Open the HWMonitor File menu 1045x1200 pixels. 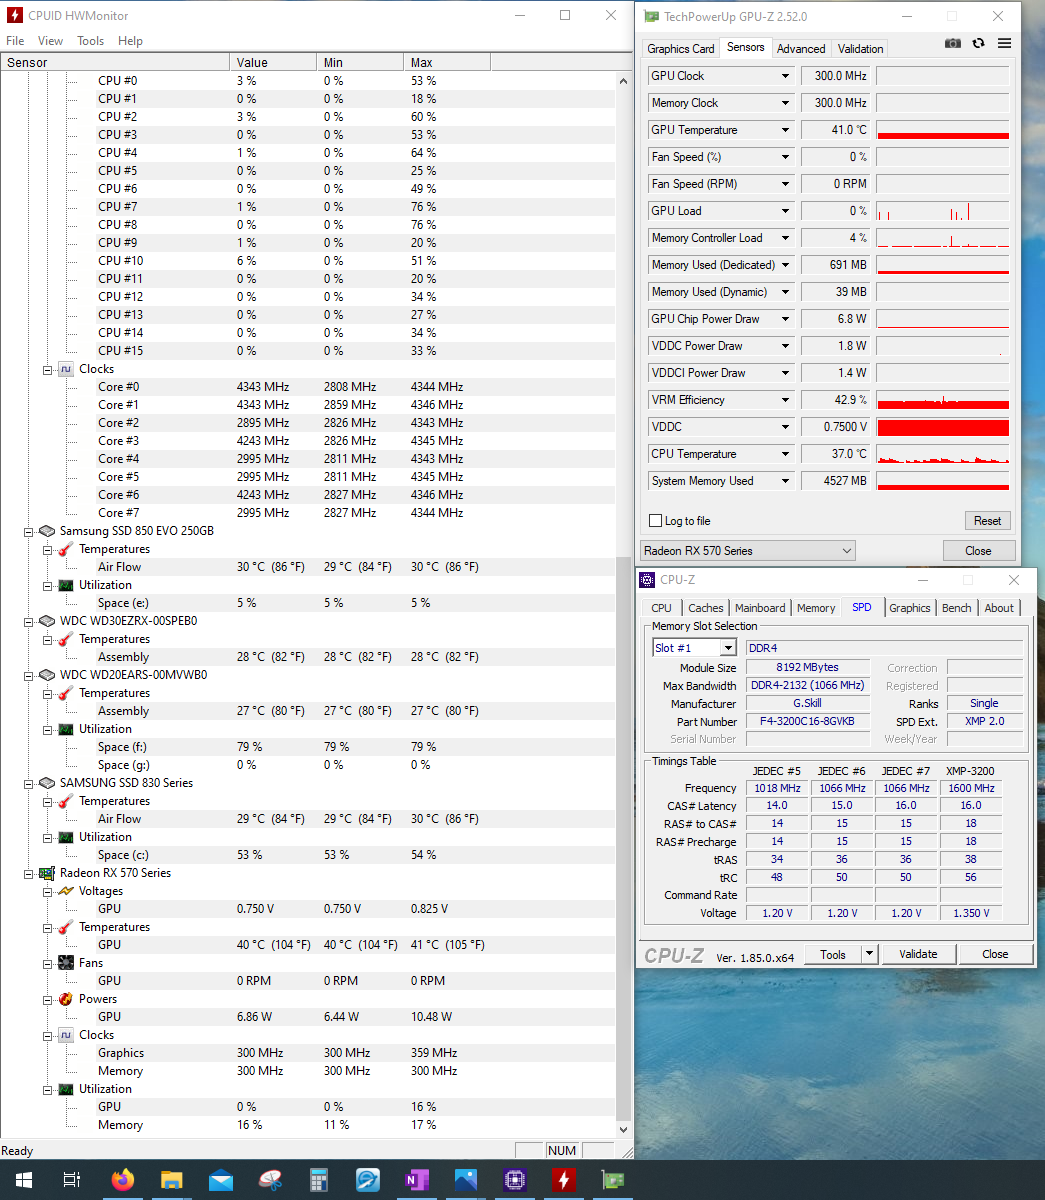tap(15, 41)
